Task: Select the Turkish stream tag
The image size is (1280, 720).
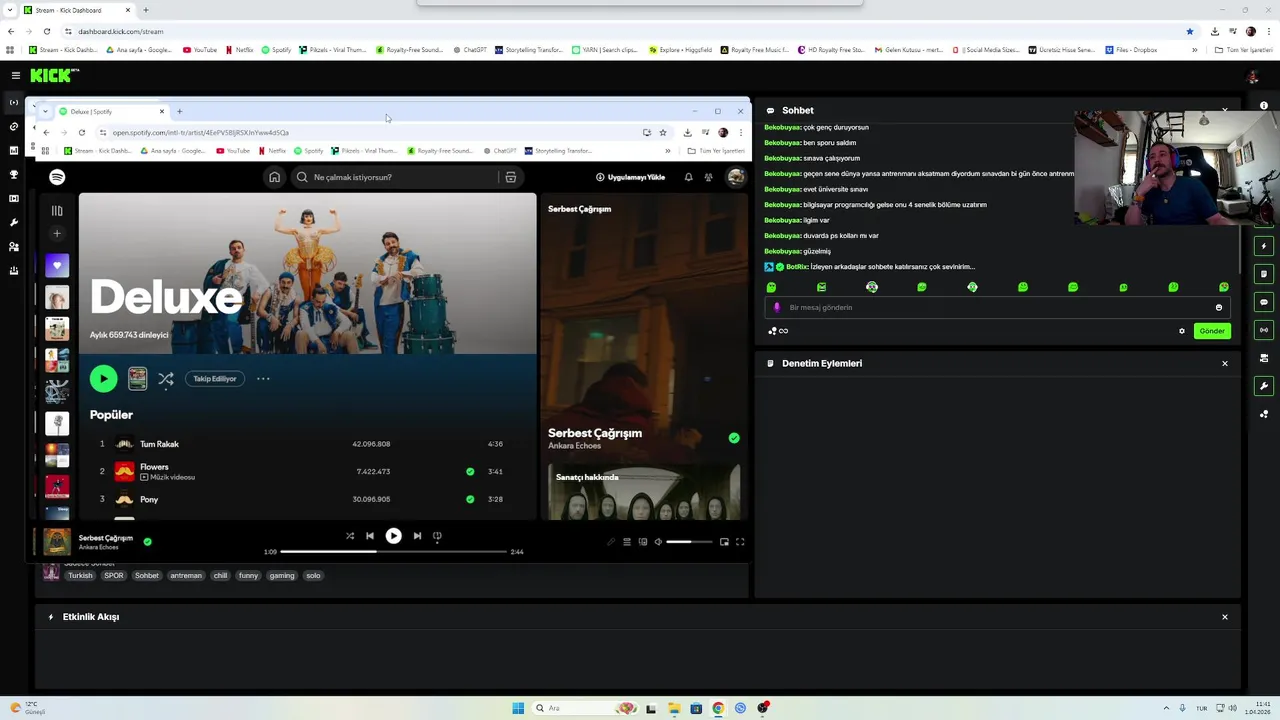Action: [x=80, y=575]
